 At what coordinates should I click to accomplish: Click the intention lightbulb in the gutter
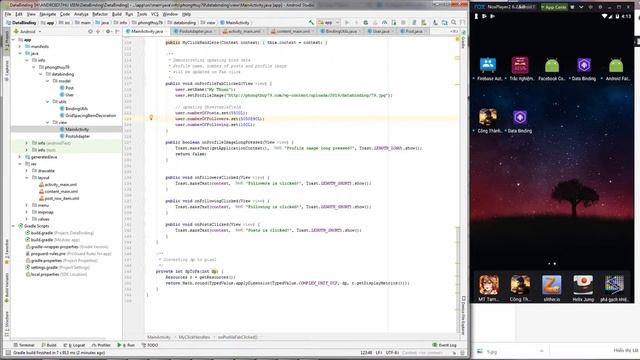pos(151,118)
